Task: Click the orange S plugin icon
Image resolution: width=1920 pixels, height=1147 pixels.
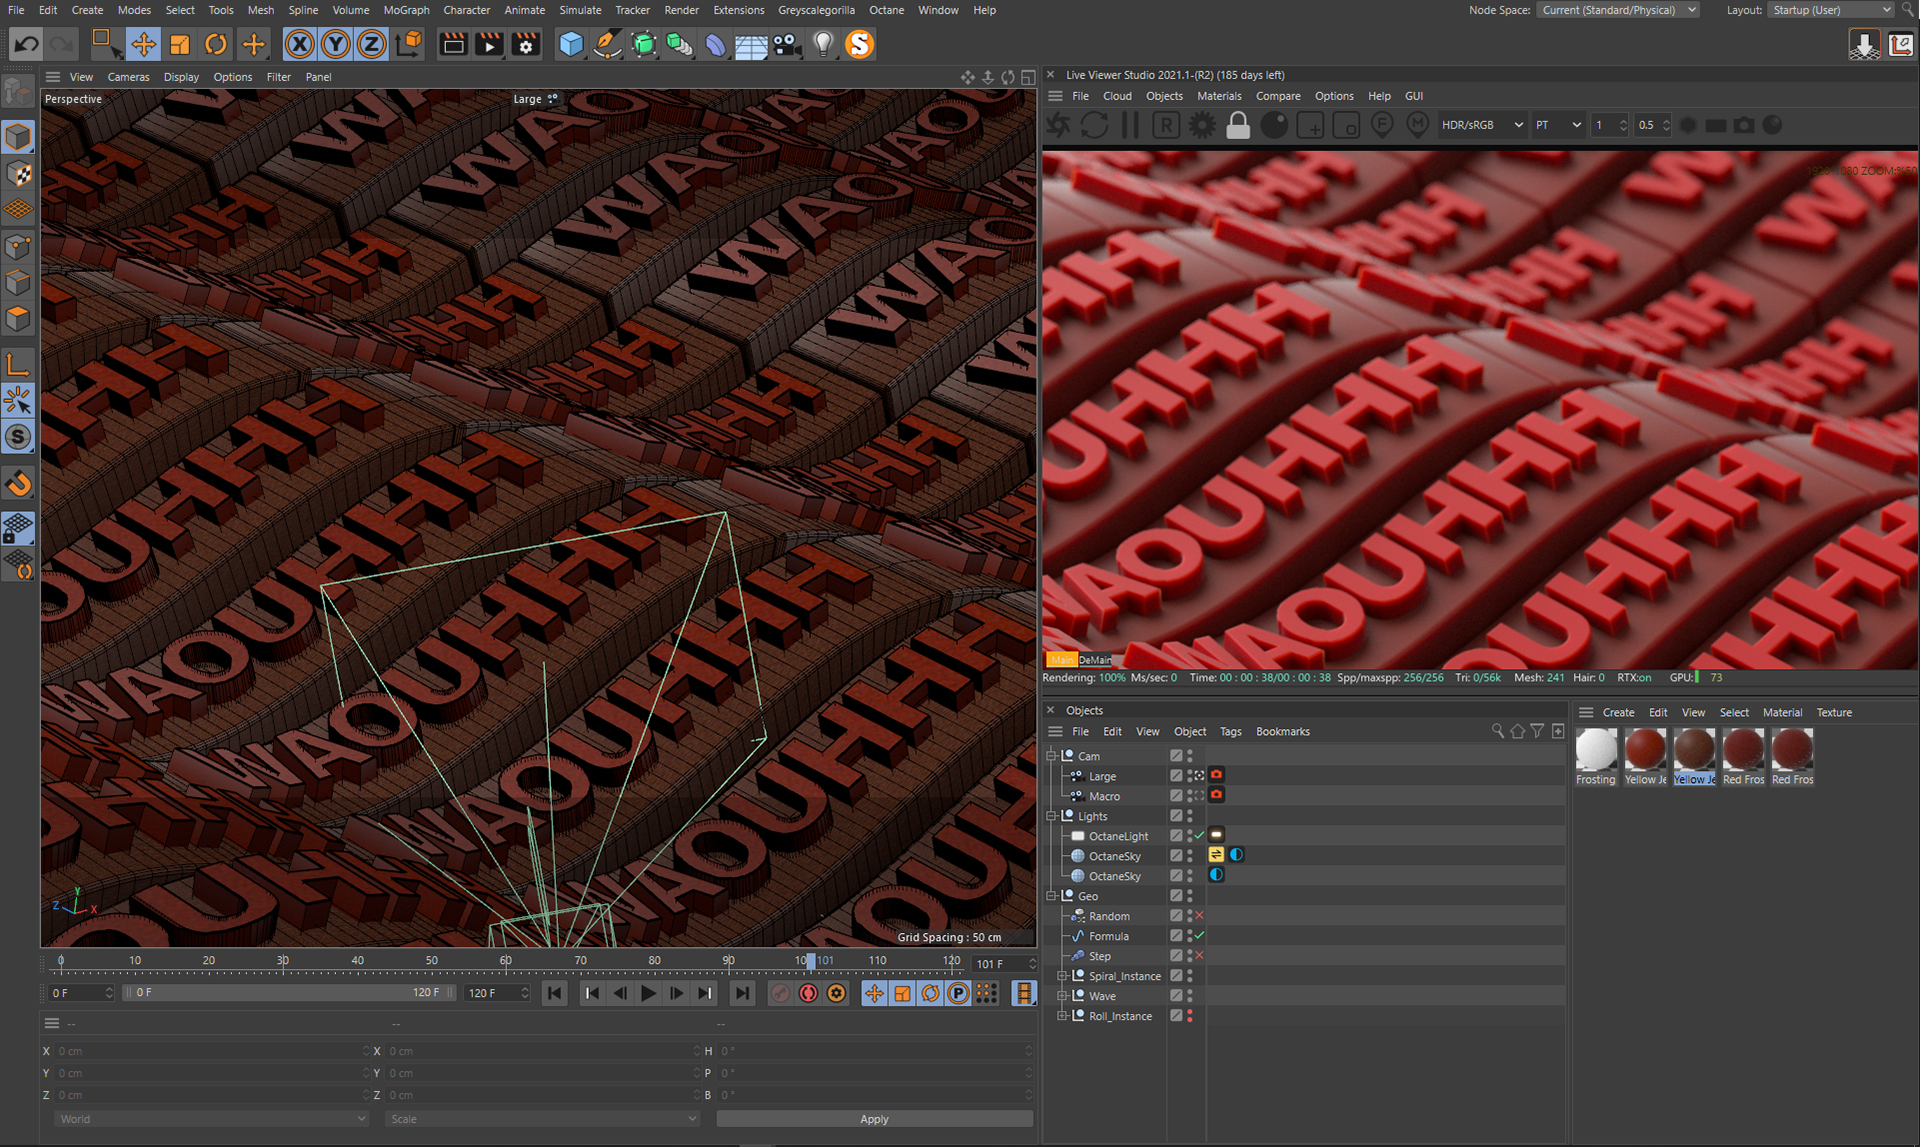Action: [859, 44]
